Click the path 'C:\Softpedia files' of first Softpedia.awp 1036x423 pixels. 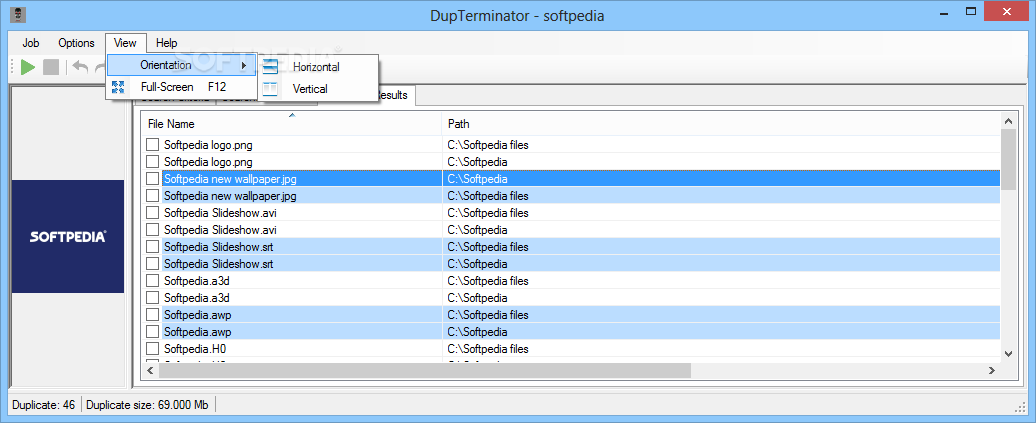pos(488,315)
